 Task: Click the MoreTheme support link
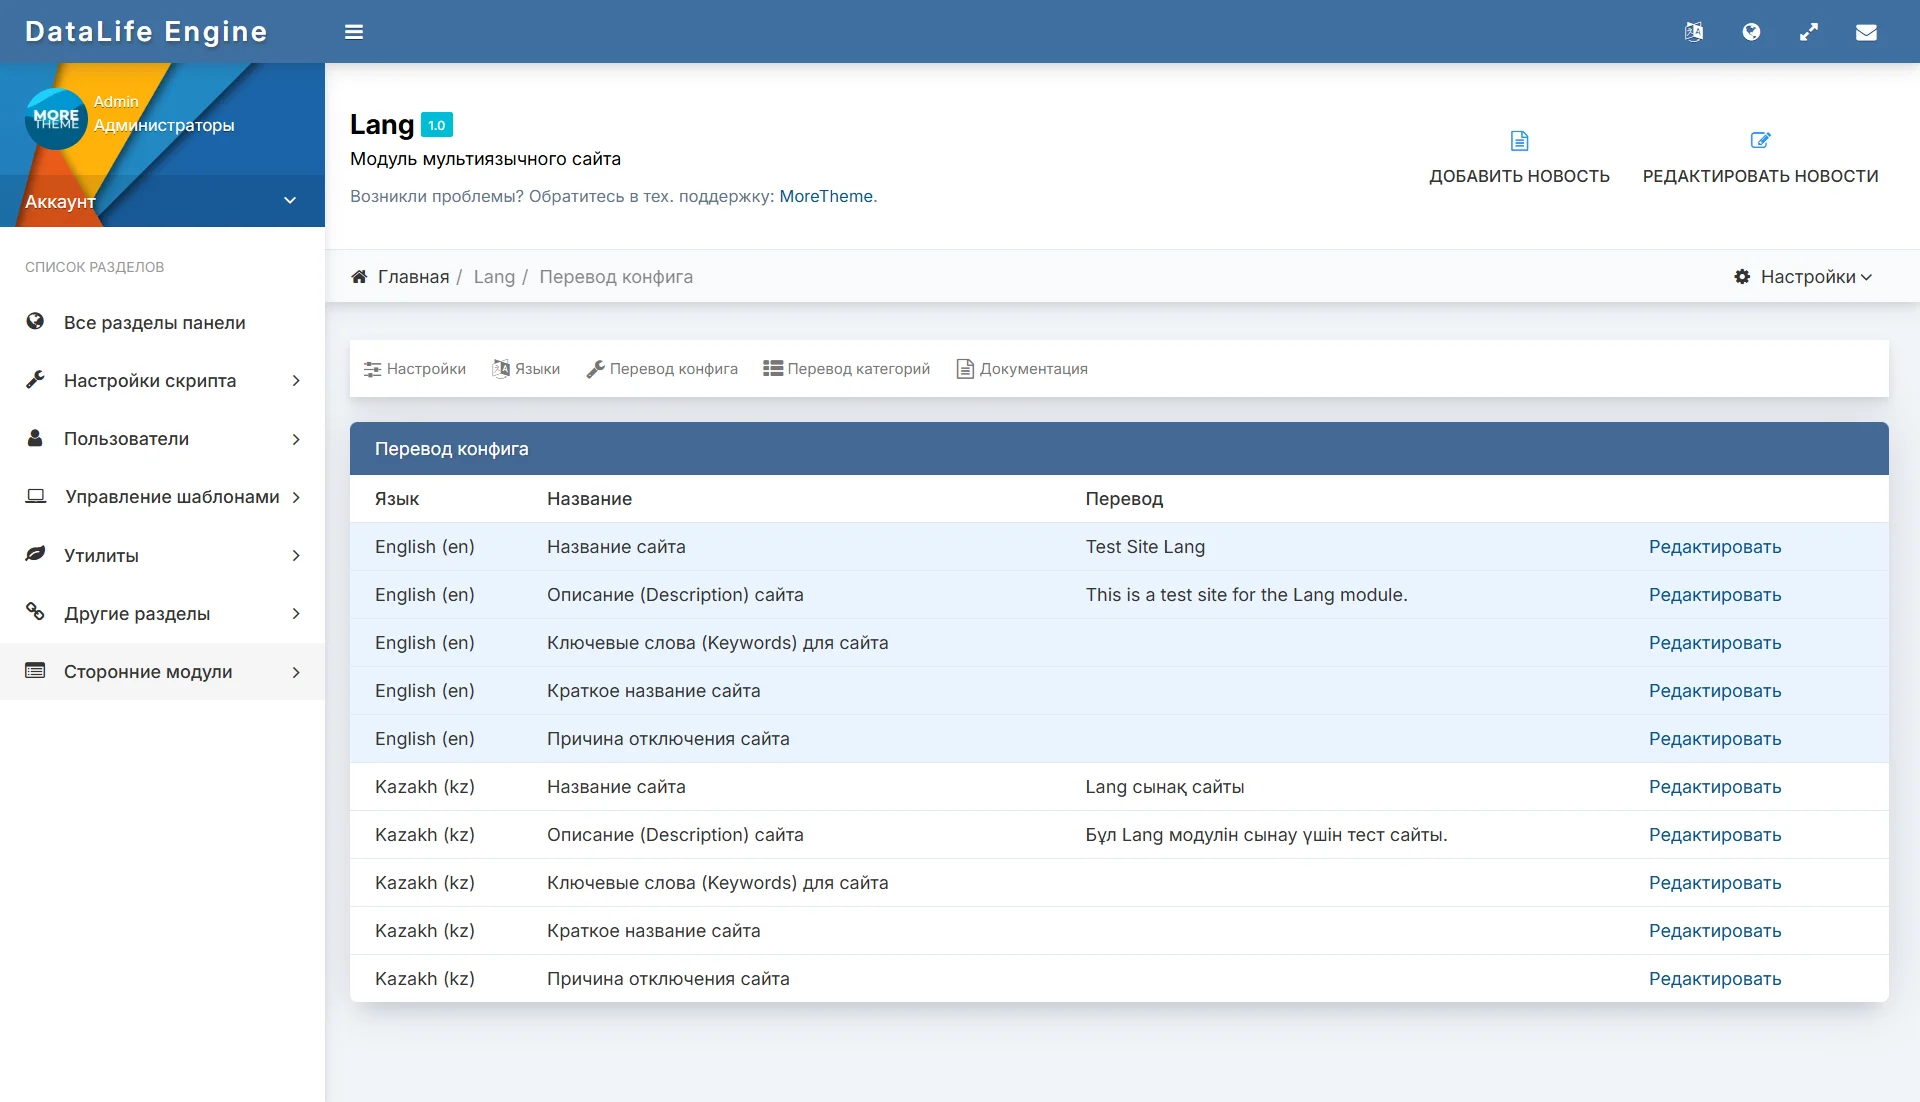pyautogui.click(x=825, y=196)
